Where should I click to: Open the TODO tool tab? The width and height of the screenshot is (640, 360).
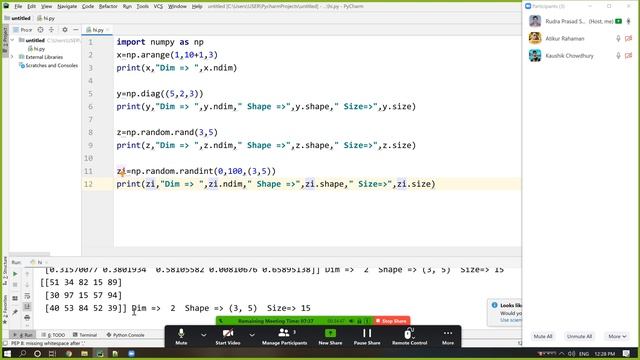click(x=53, y=335)
